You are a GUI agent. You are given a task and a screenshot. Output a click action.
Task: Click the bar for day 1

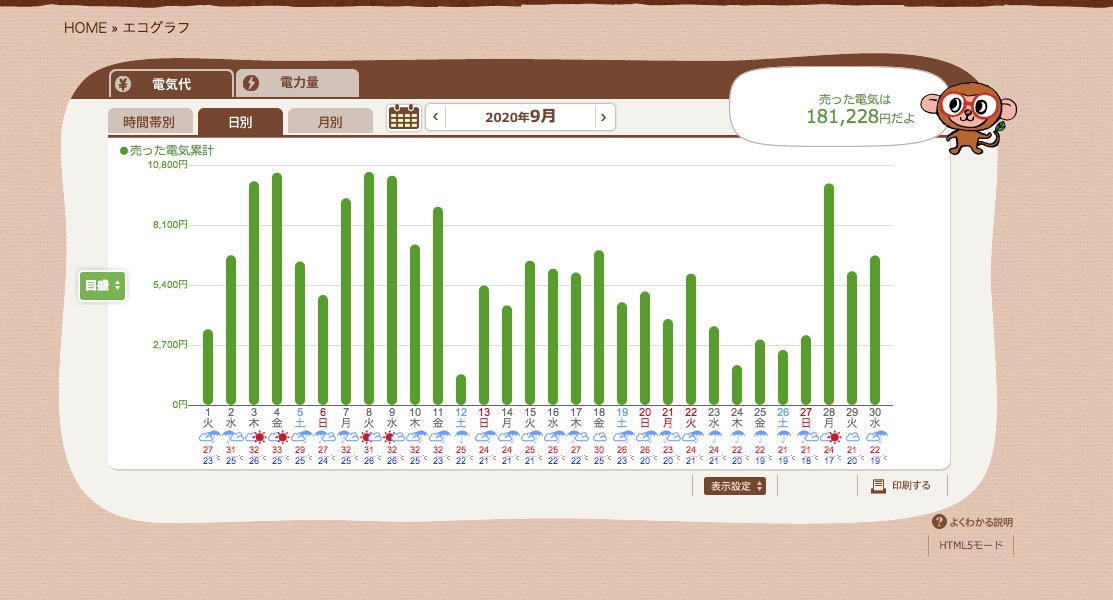point(208,367)
